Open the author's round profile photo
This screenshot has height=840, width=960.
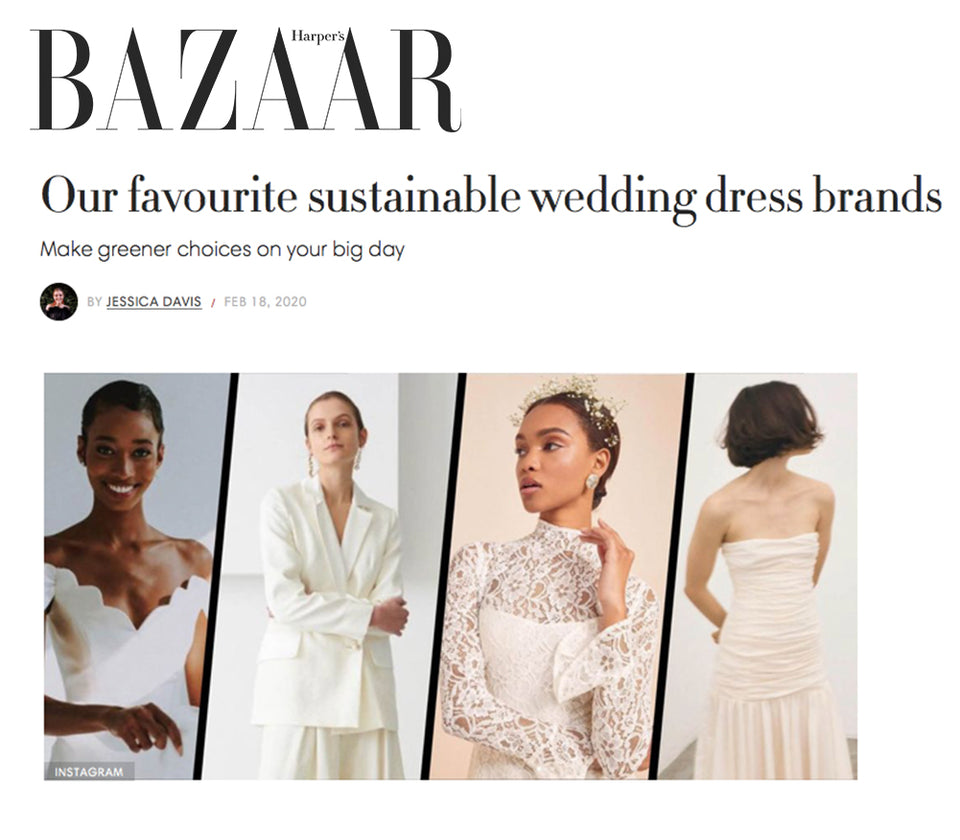pyautogui.click(x=59, y=301)
